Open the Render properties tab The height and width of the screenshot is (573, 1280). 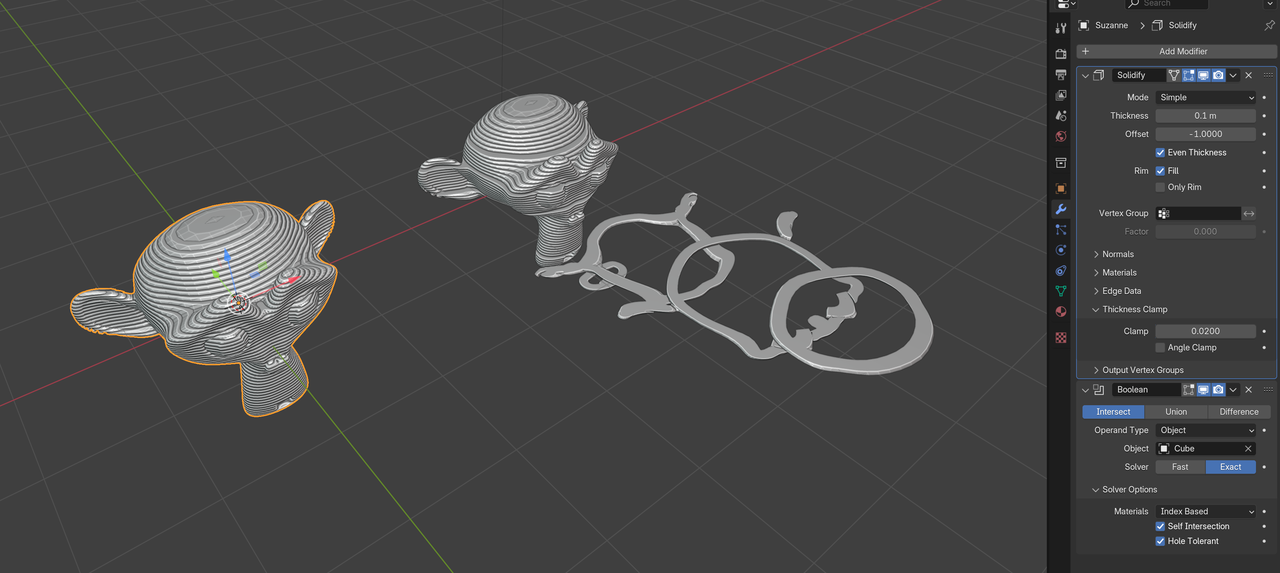1061,54
